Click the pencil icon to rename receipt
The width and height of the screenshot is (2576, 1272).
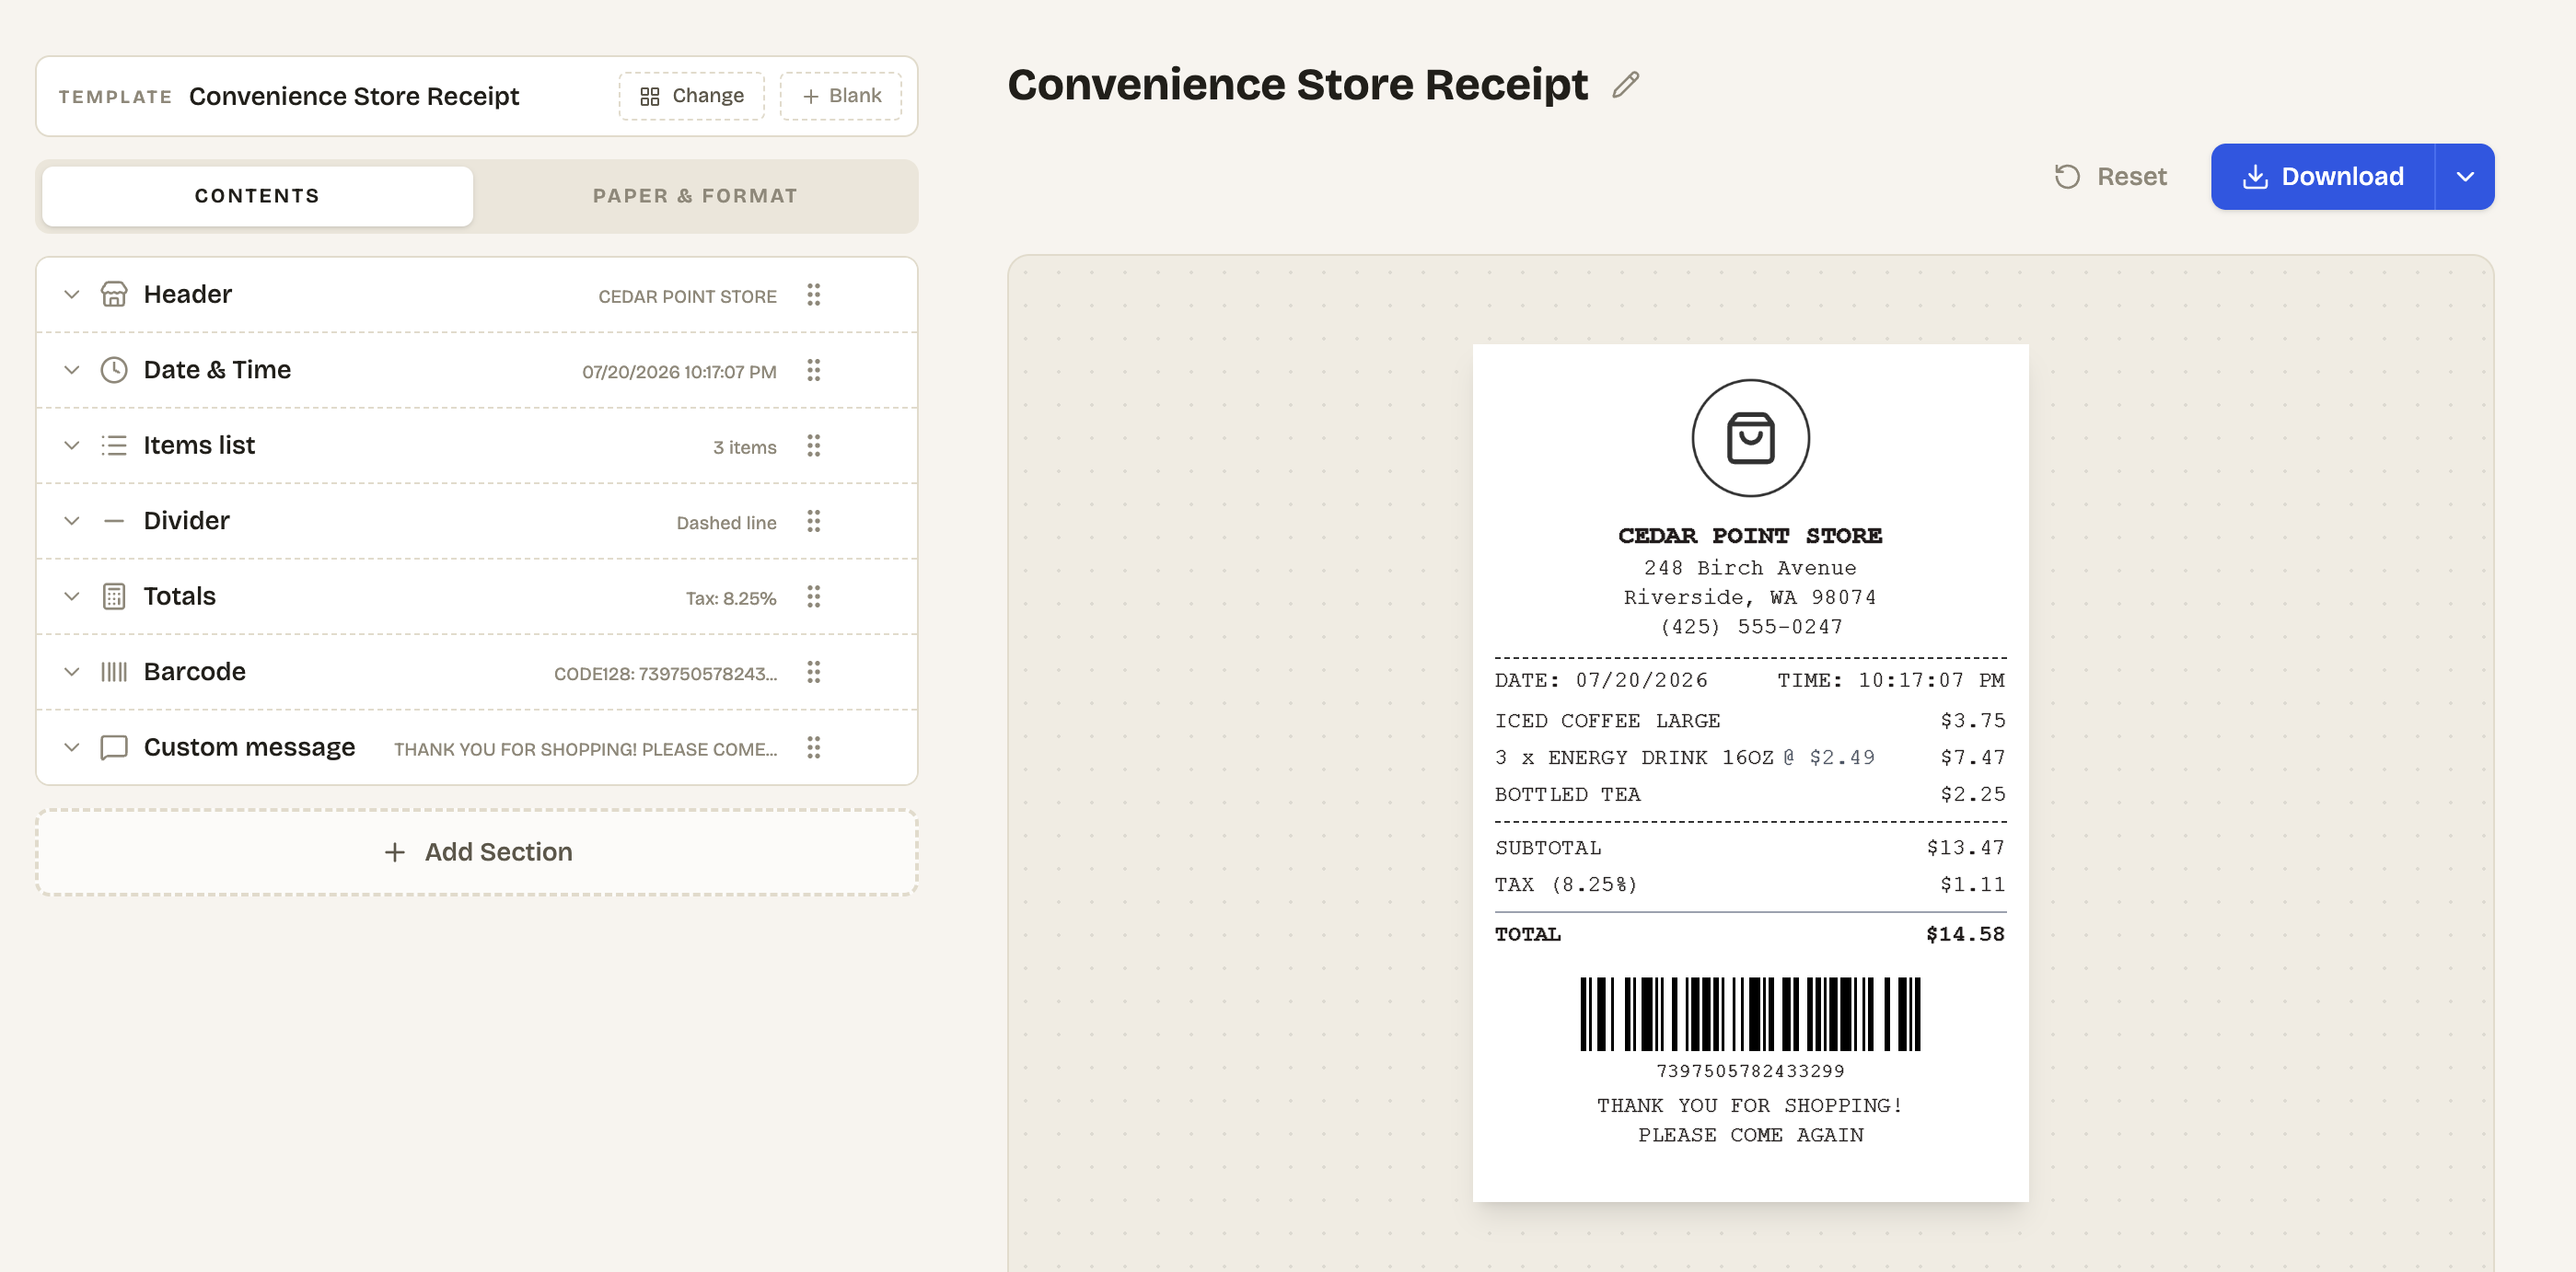tap(1626, 85)
